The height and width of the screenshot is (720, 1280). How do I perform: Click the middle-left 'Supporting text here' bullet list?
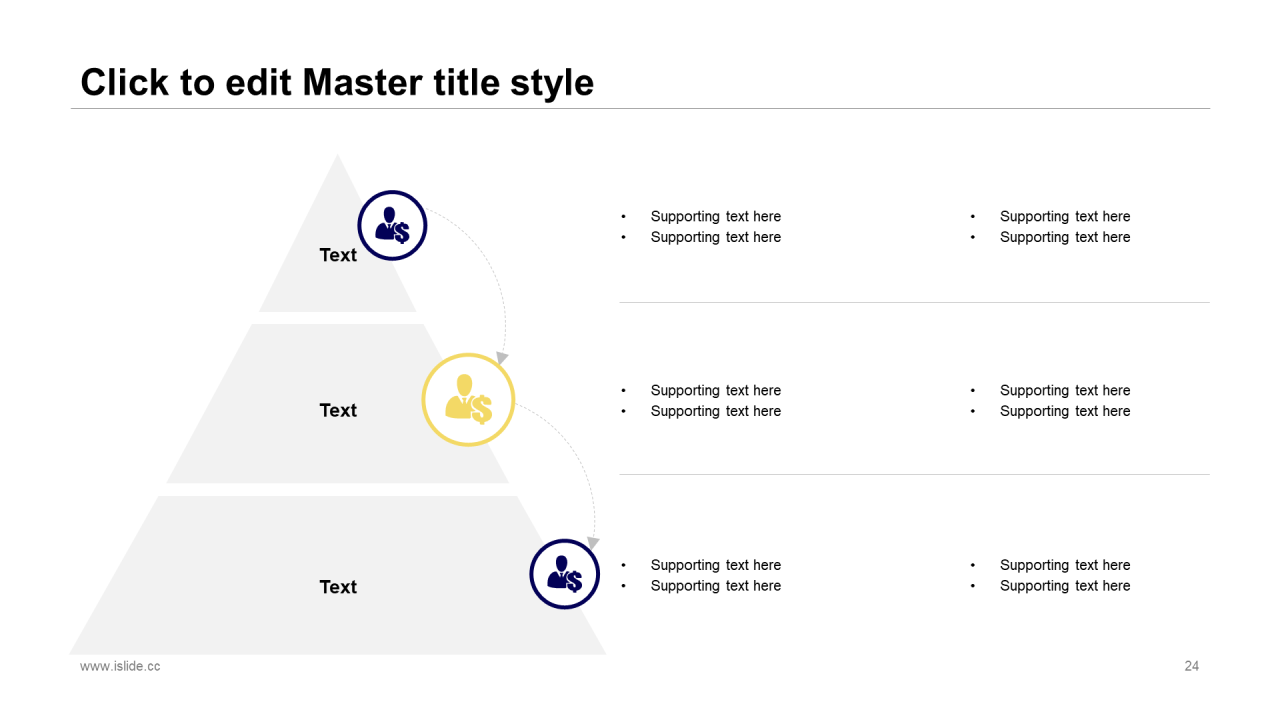click(x=701, y=401)
